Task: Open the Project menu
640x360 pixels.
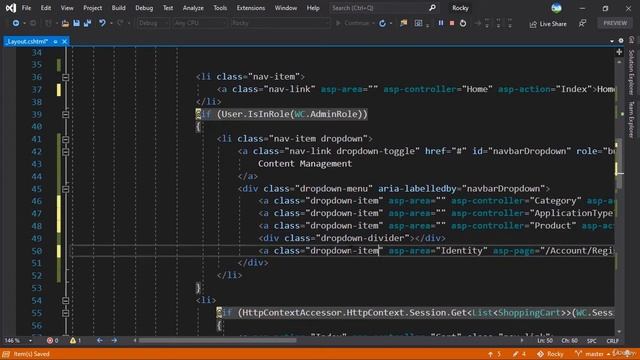Action: coord(93,8)
